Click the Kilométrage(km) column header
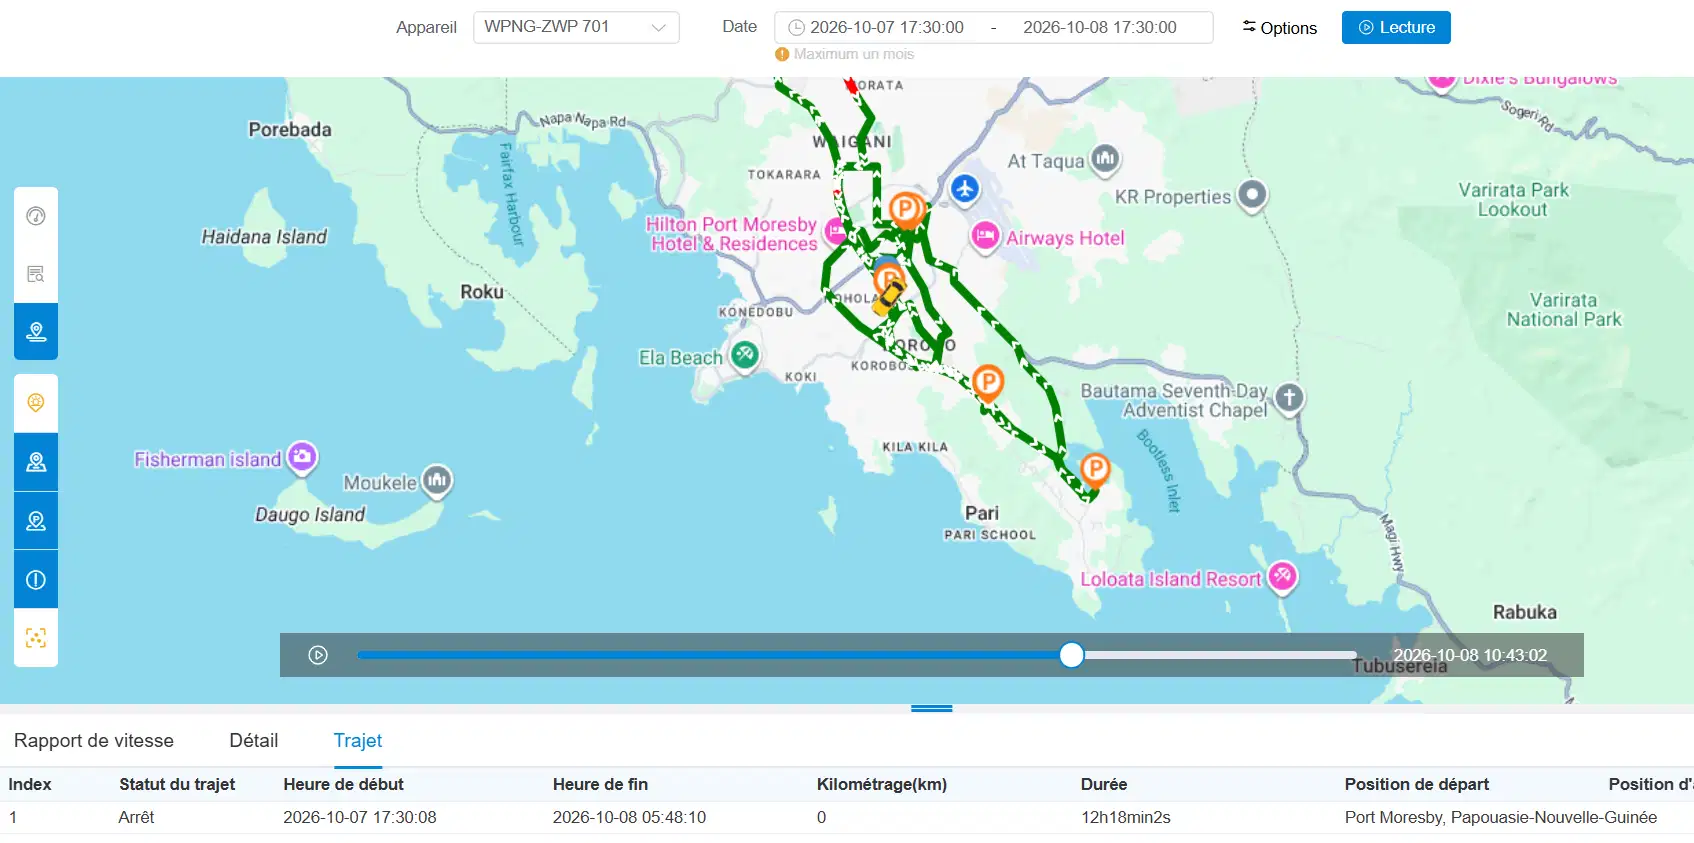The height and width of the screenshot is (843, 1694). (x=882, y=784)
